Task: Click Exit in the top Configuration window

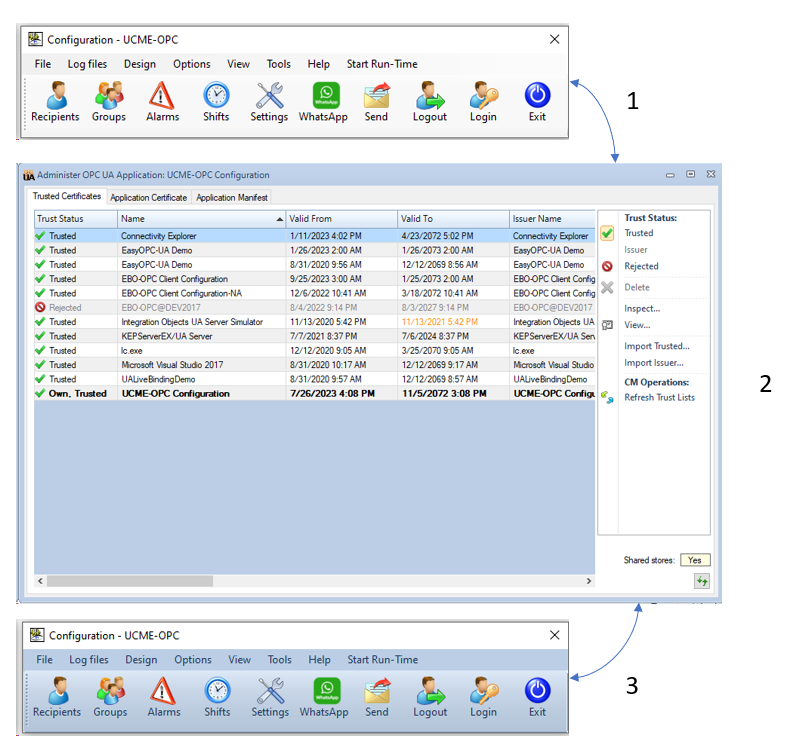Action: (x=537, y=102)
